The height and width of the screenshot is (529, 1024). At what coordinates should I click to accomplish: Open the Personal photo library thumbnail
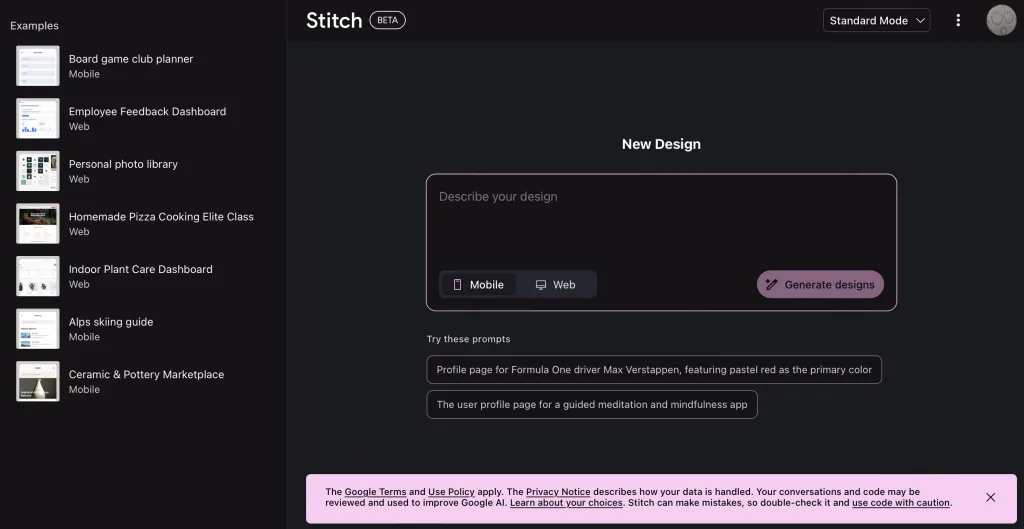coord(38,171)
